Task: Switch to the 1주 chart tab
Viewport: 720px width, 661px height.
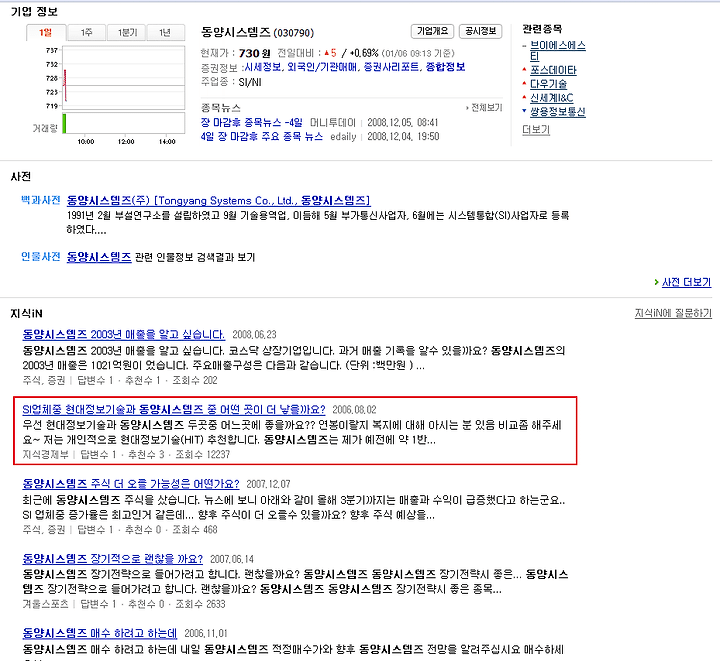Action: (86, 32)
